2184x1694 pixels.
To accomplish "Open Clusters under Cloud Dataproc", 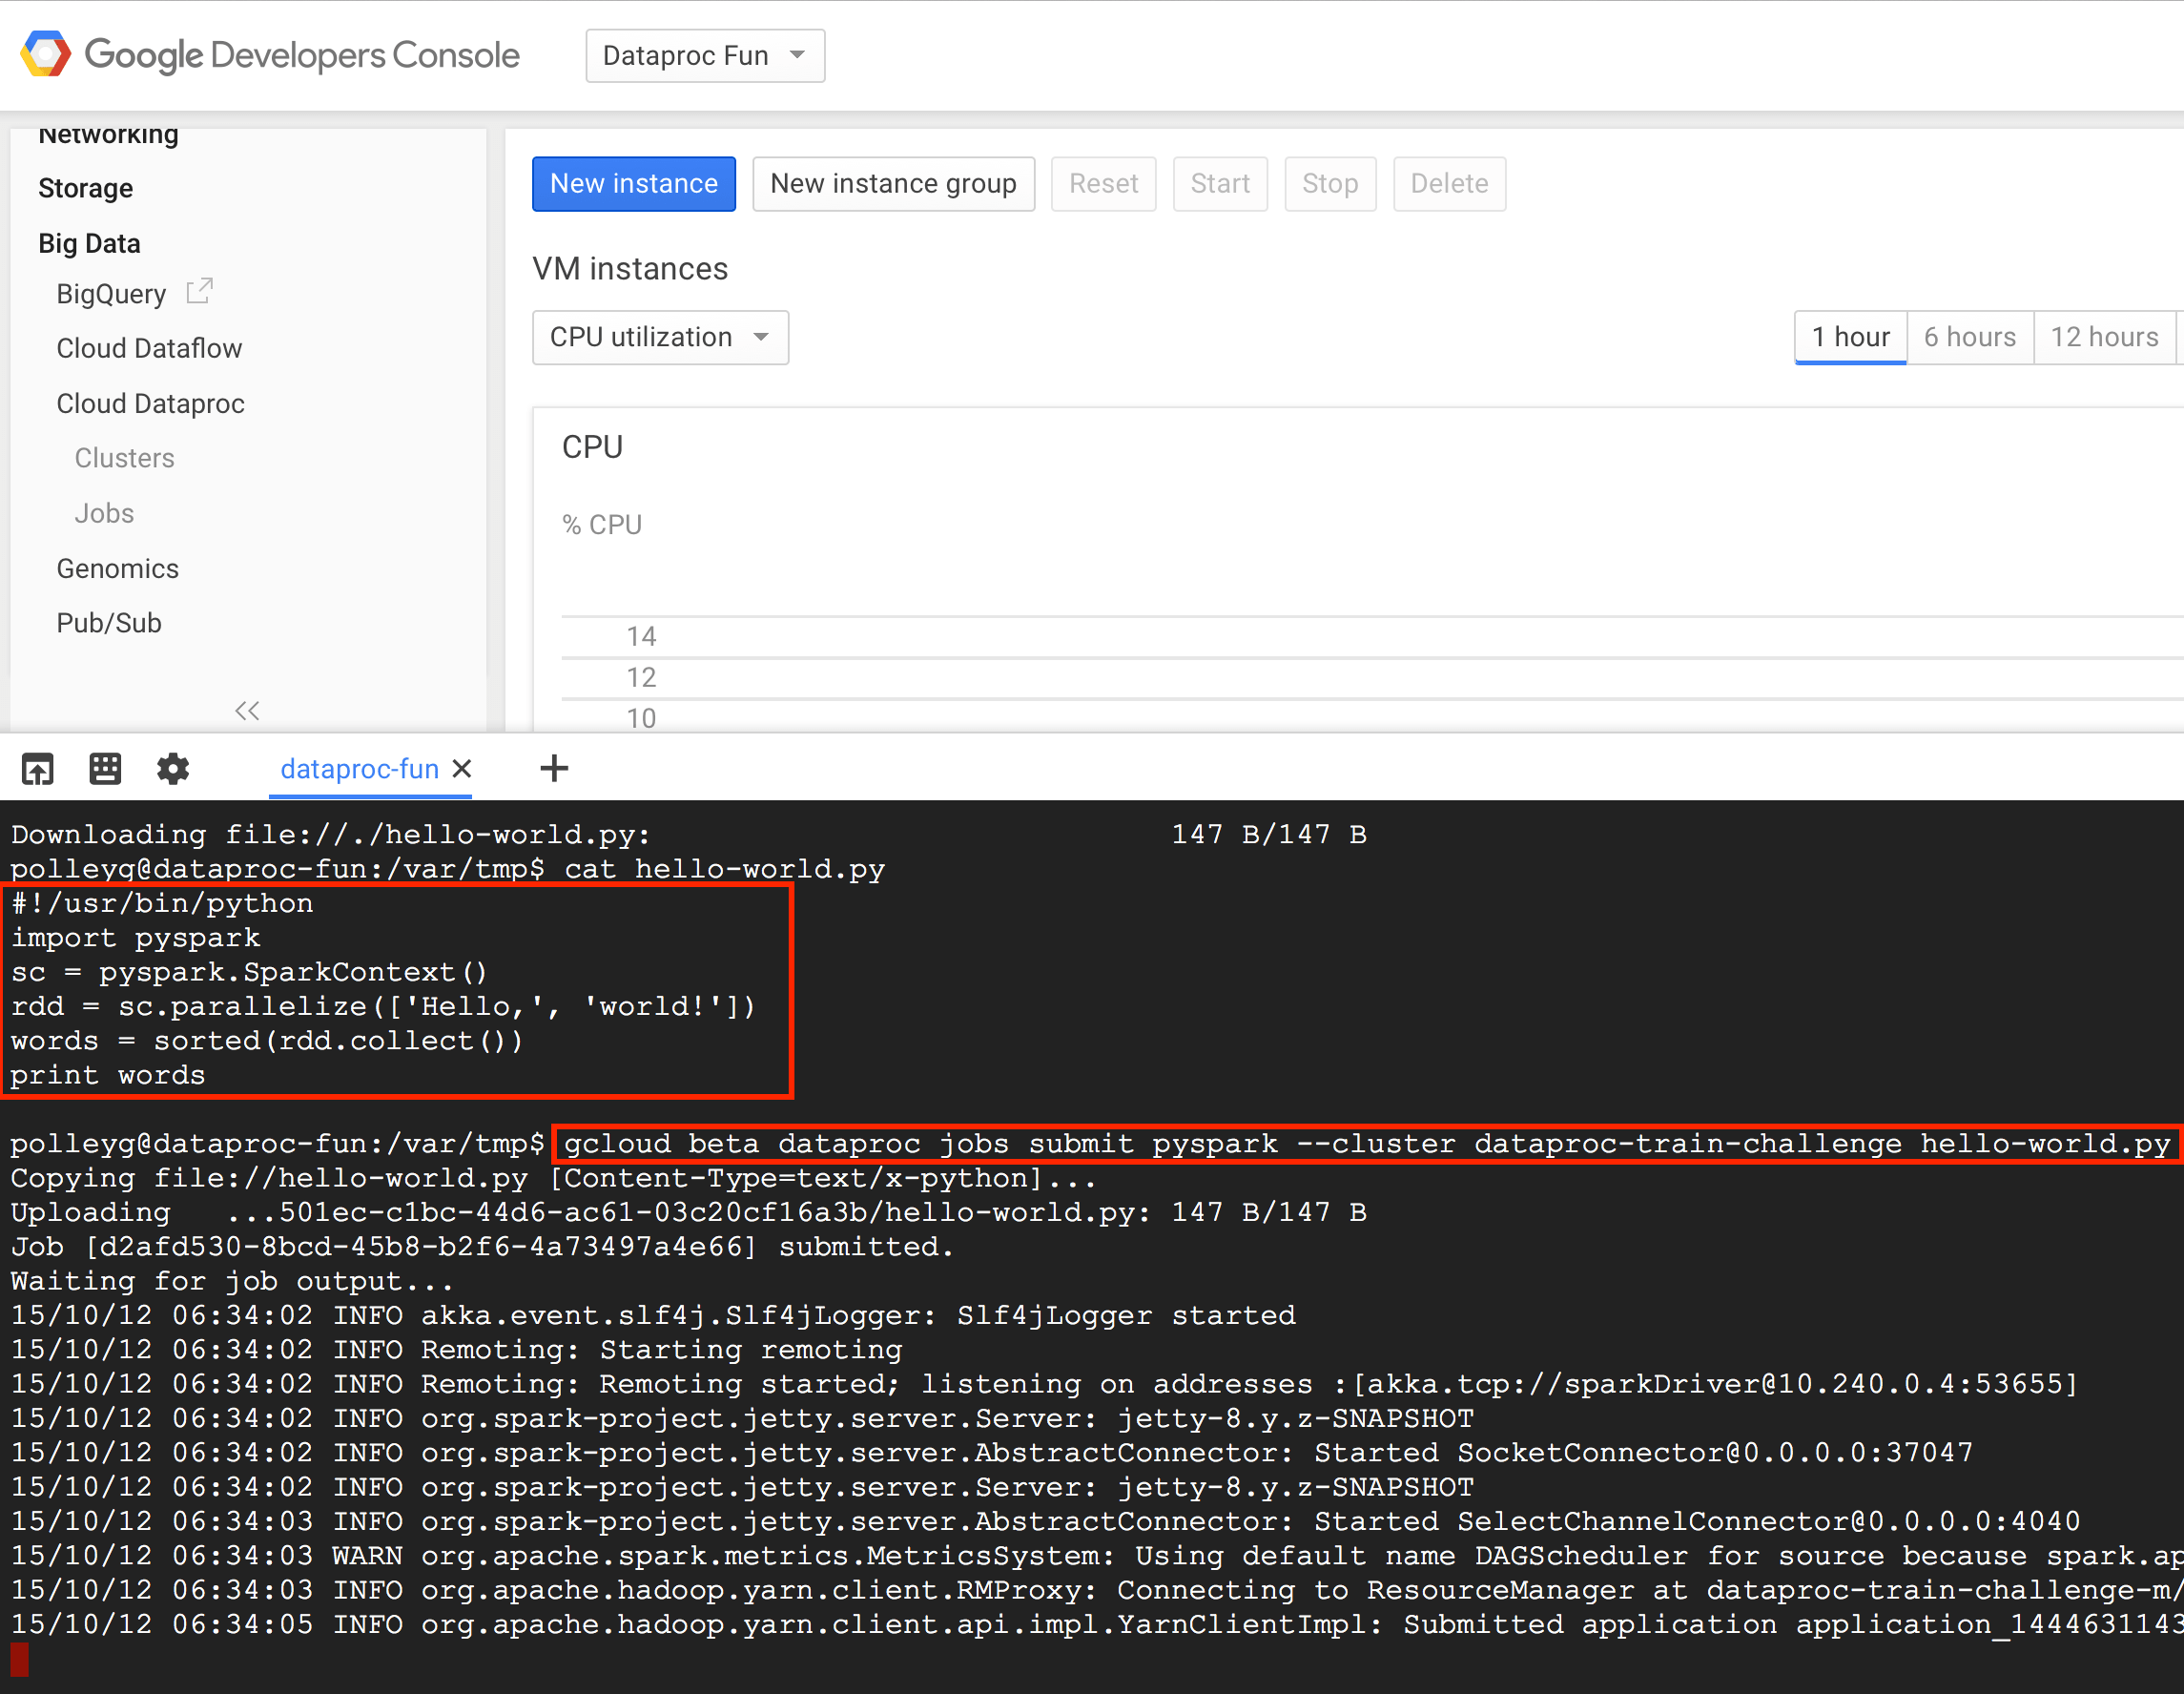I will (x=124, y=458).
